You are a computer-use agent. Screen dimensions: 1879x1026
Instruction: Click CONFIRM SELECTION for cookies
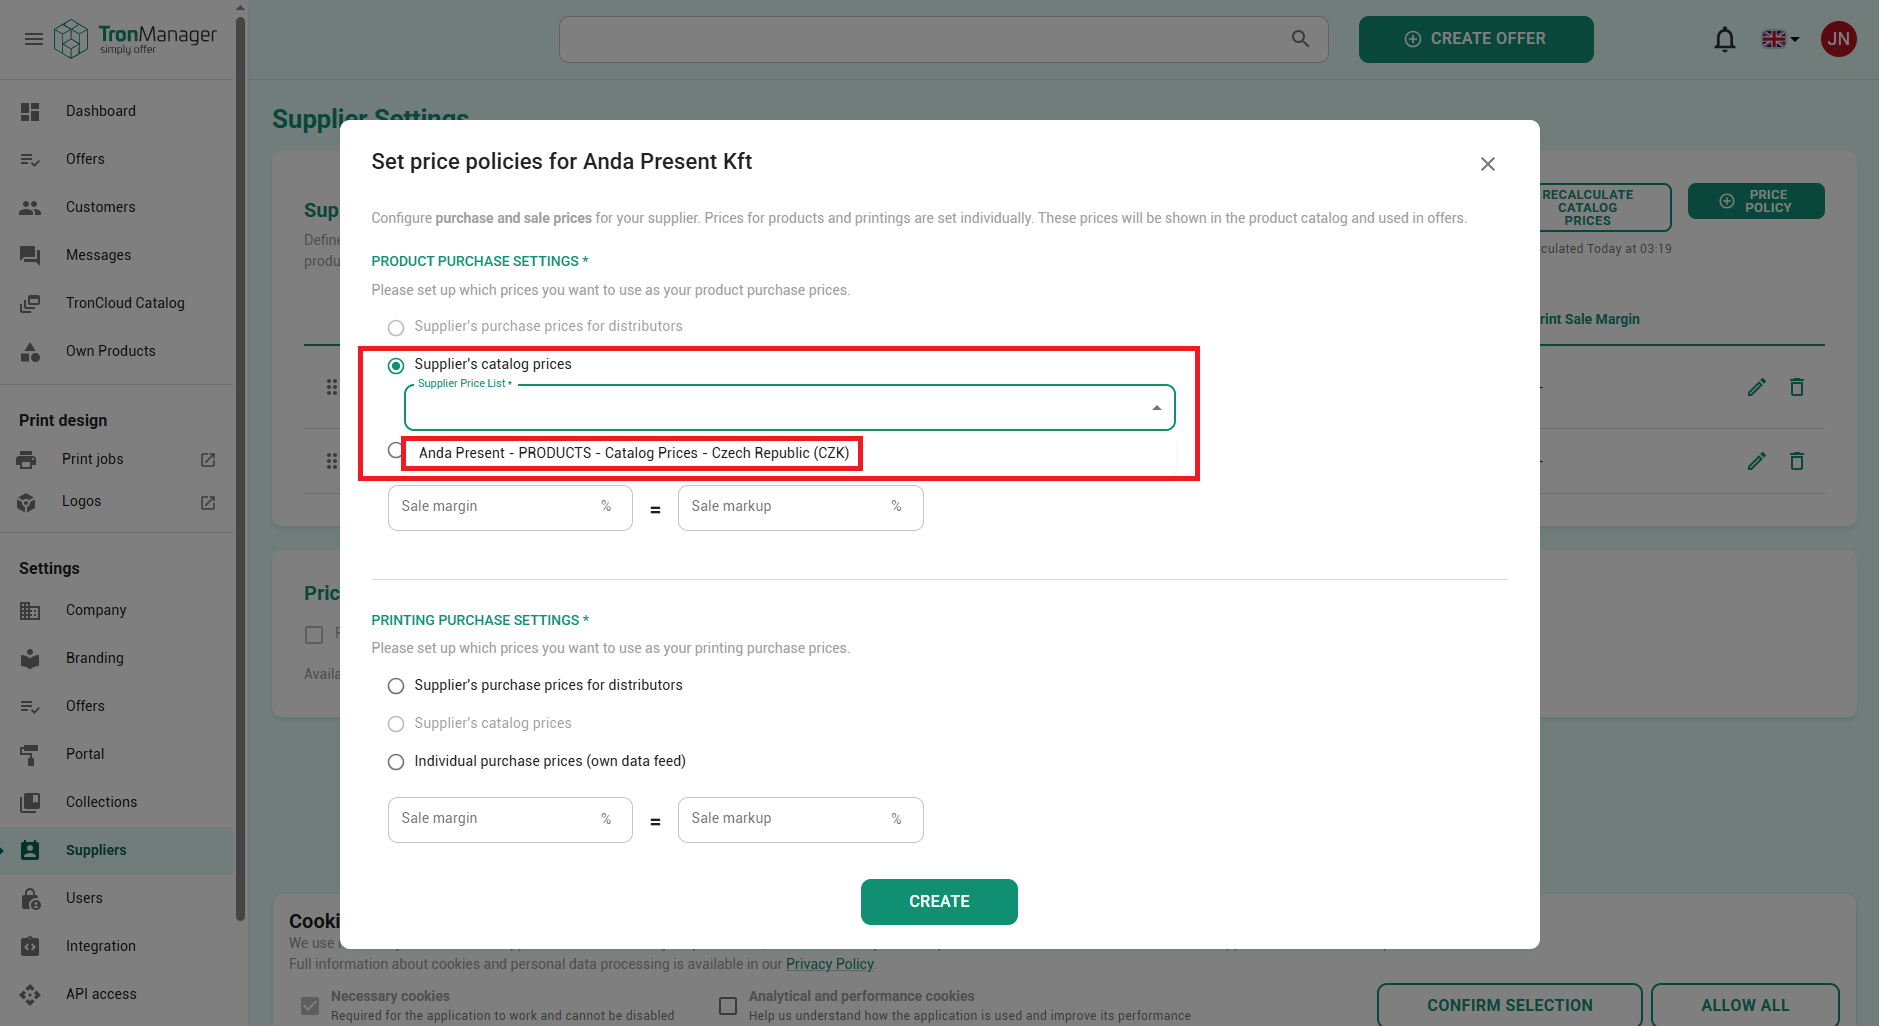1510,1005
